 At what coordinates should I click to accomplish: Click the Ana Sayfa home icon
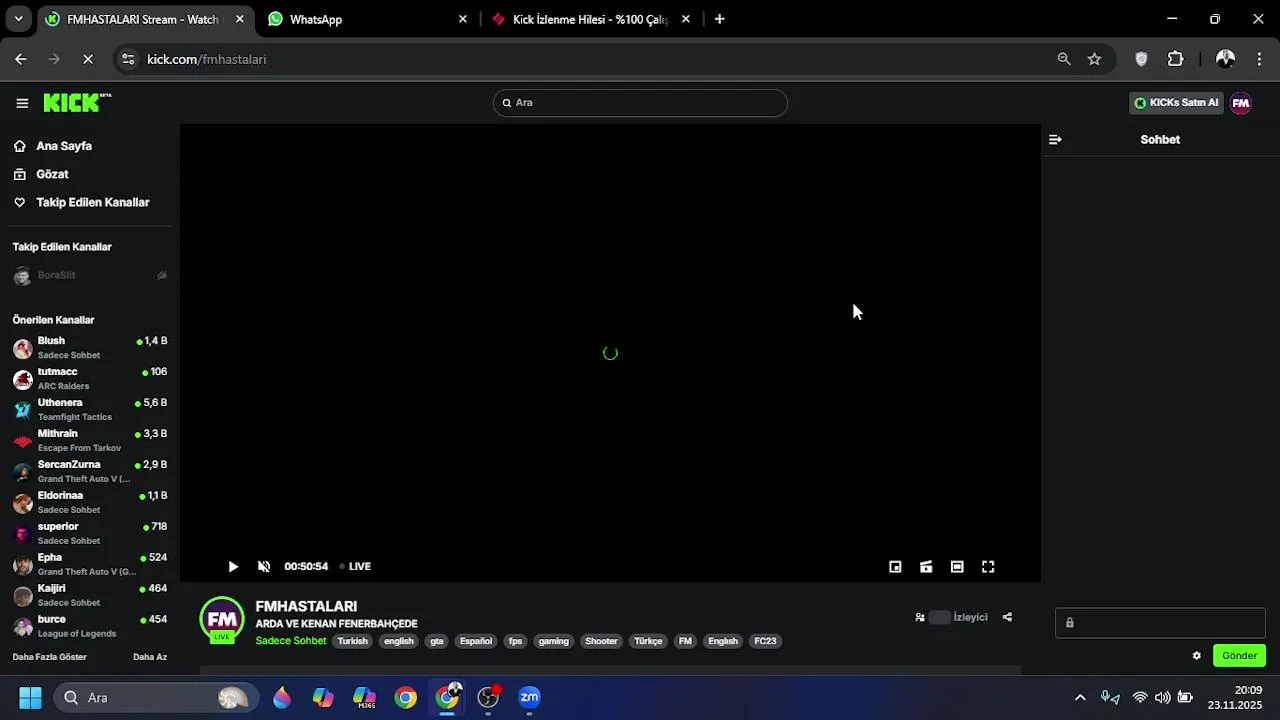point(19,146)
